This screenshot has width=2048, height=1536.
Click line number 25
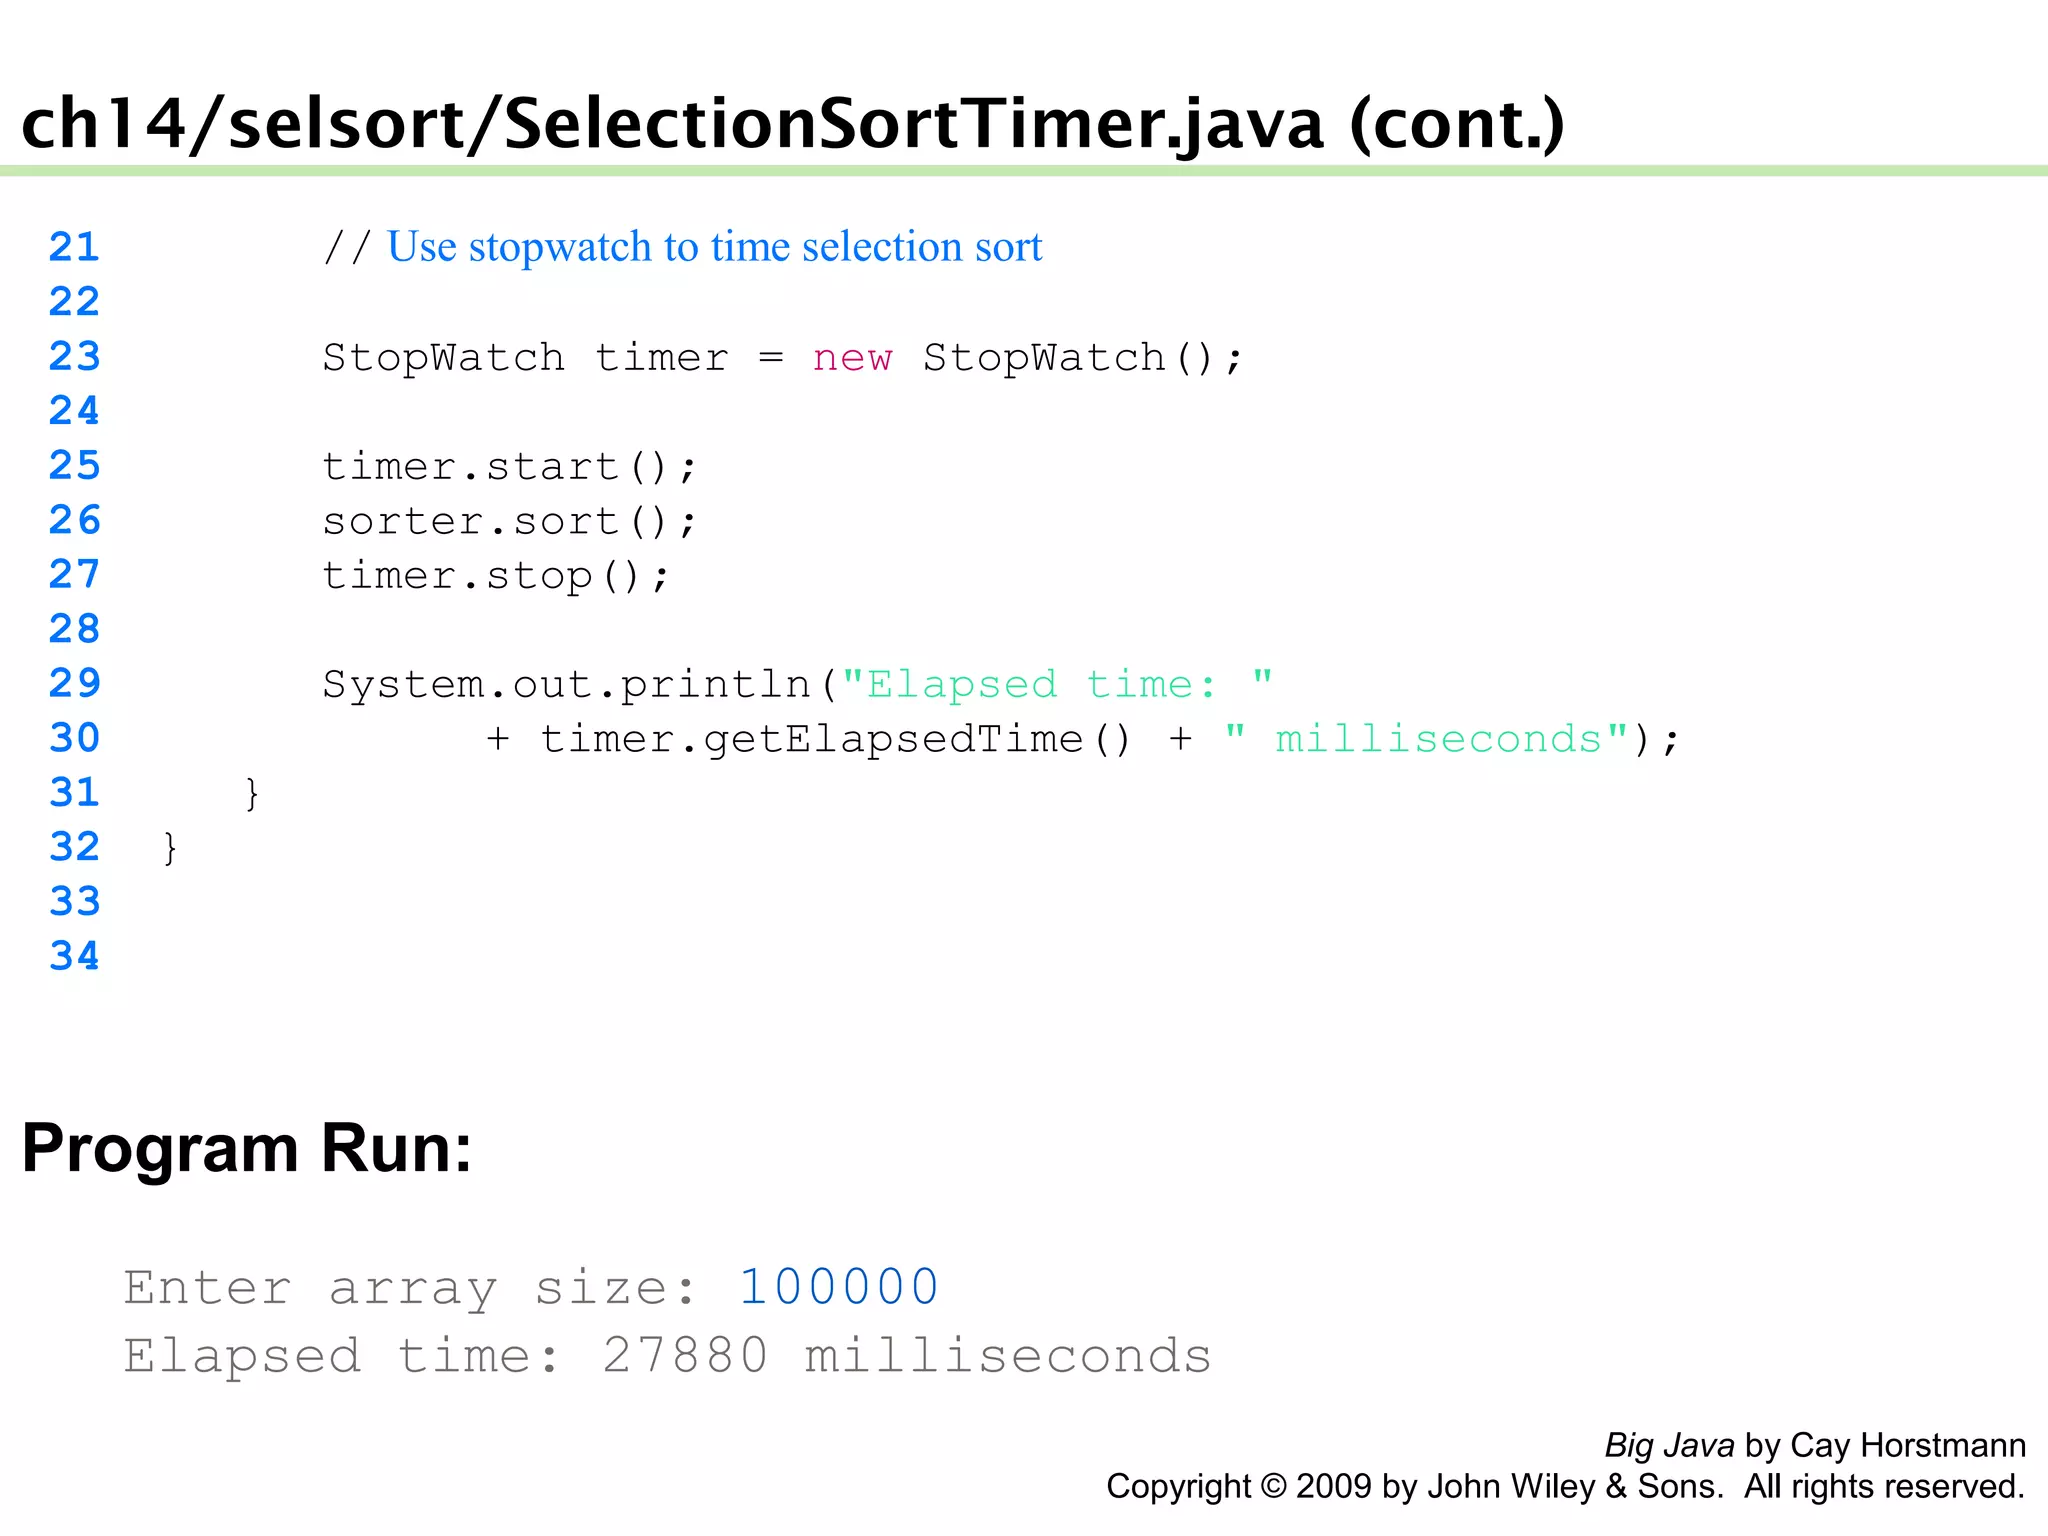(x=74, y=465)
